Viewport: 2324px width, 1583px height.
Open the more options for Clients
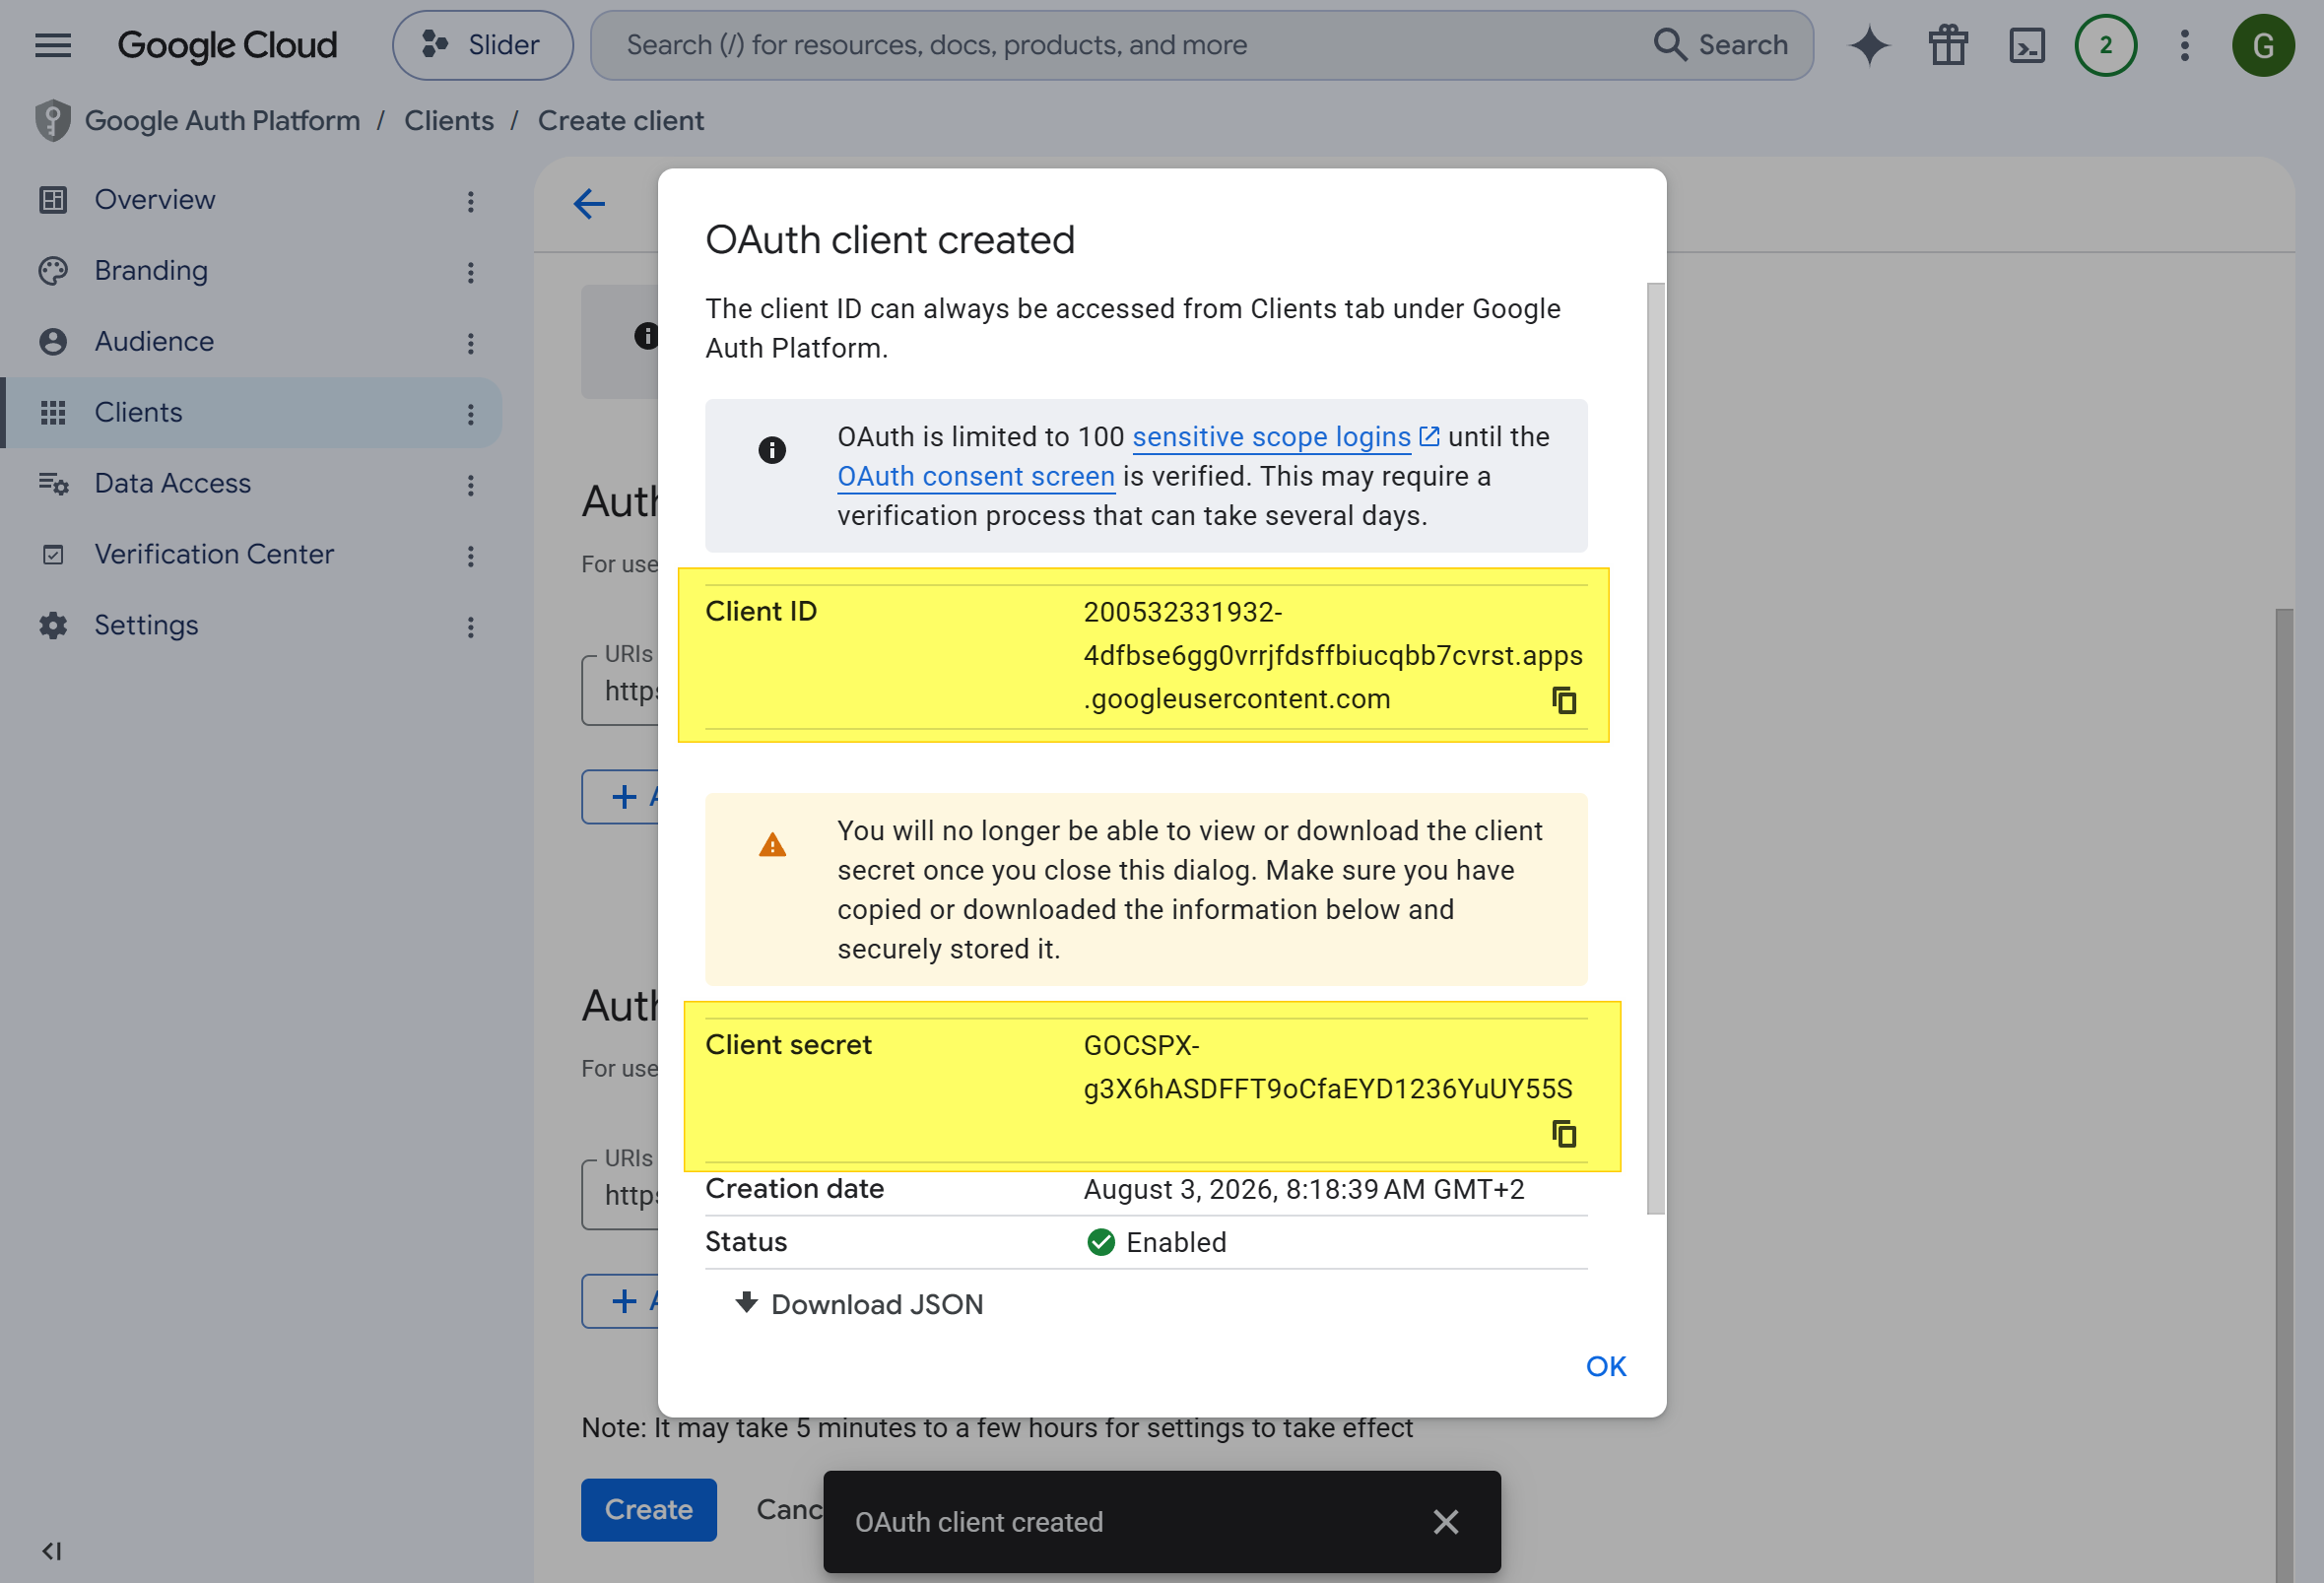tap(470, 415)
